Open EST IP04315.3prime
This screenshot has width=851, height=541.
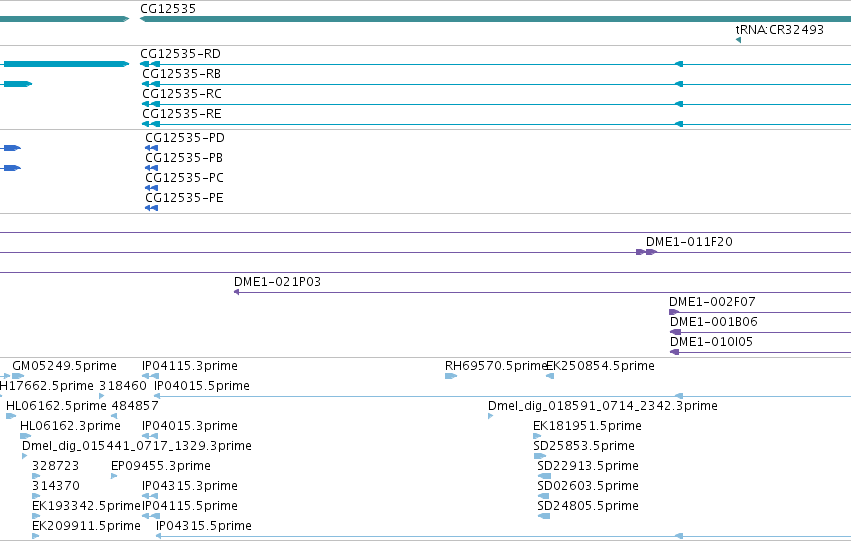[189, 487]
